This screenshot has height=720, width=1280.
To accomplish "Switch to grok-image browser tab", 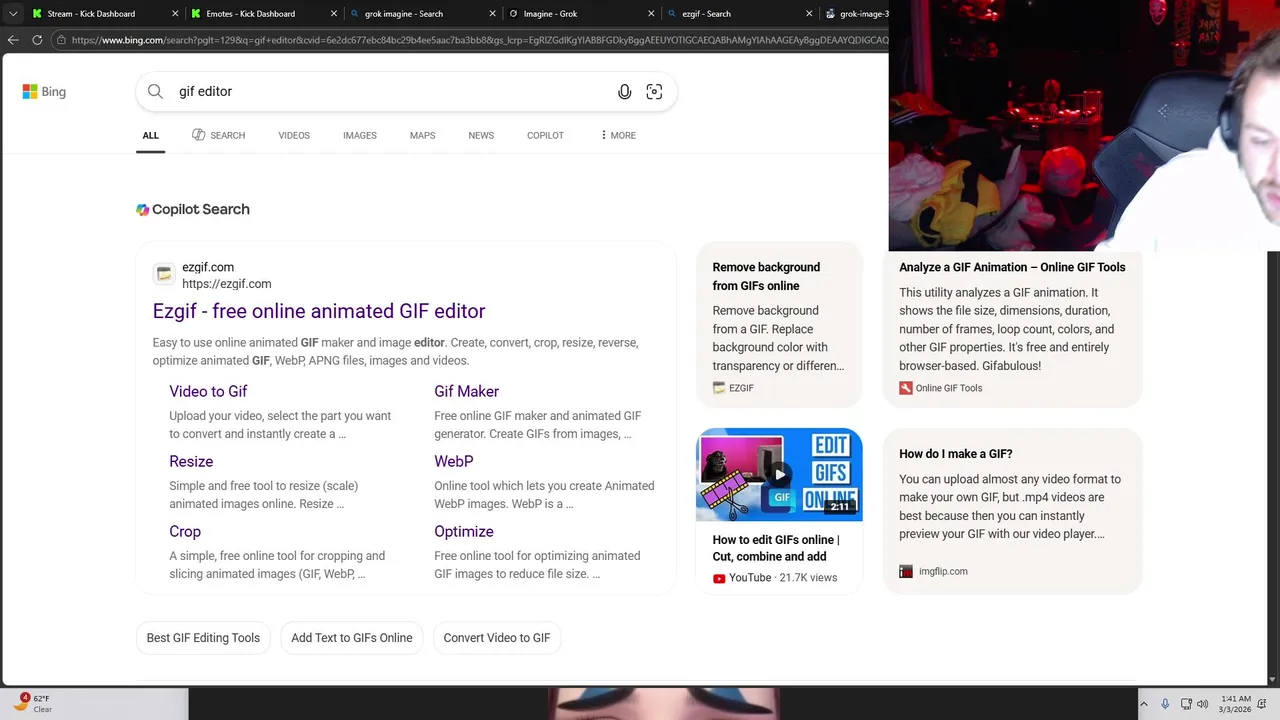I will [856, 14].
